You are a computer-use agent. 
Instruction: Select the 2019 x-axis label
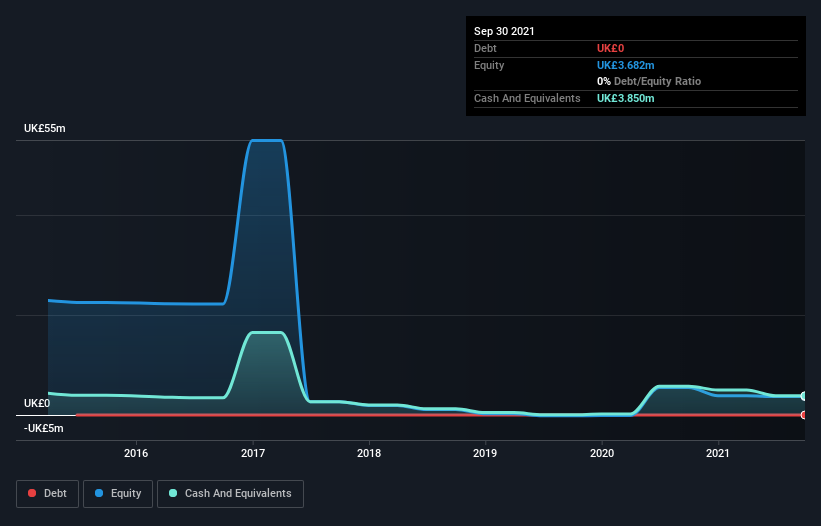[x=485, y=453]
